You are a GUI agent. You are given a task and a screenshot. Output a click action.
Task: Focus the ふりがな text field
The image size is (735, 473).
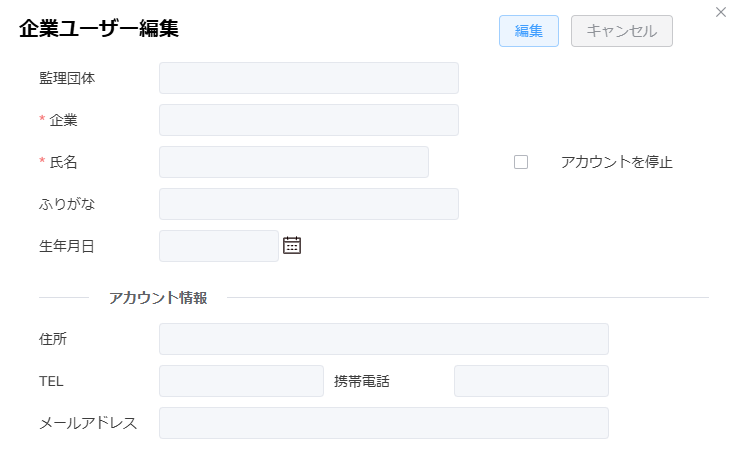tap(309, 204)
